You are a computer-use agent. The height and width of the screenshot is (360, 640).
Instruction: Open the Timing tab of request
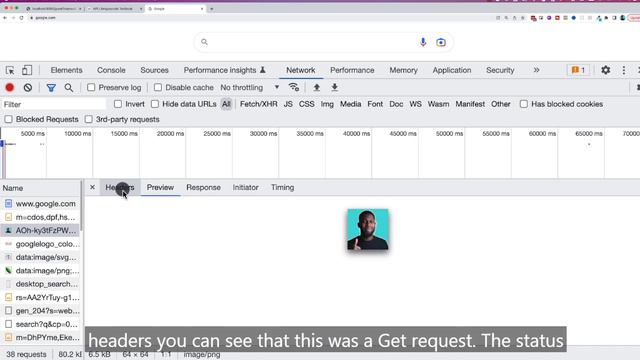pos(282,187)
